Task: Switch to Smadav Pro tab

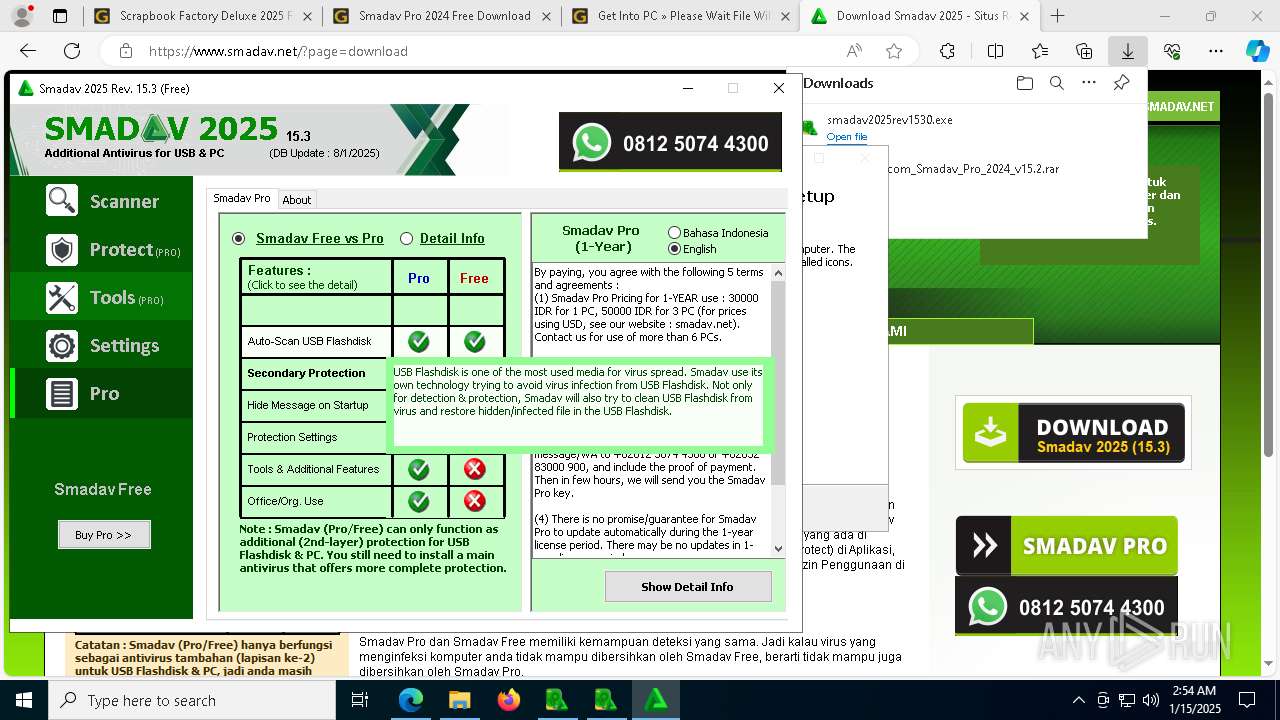Action: pos(242,198)
